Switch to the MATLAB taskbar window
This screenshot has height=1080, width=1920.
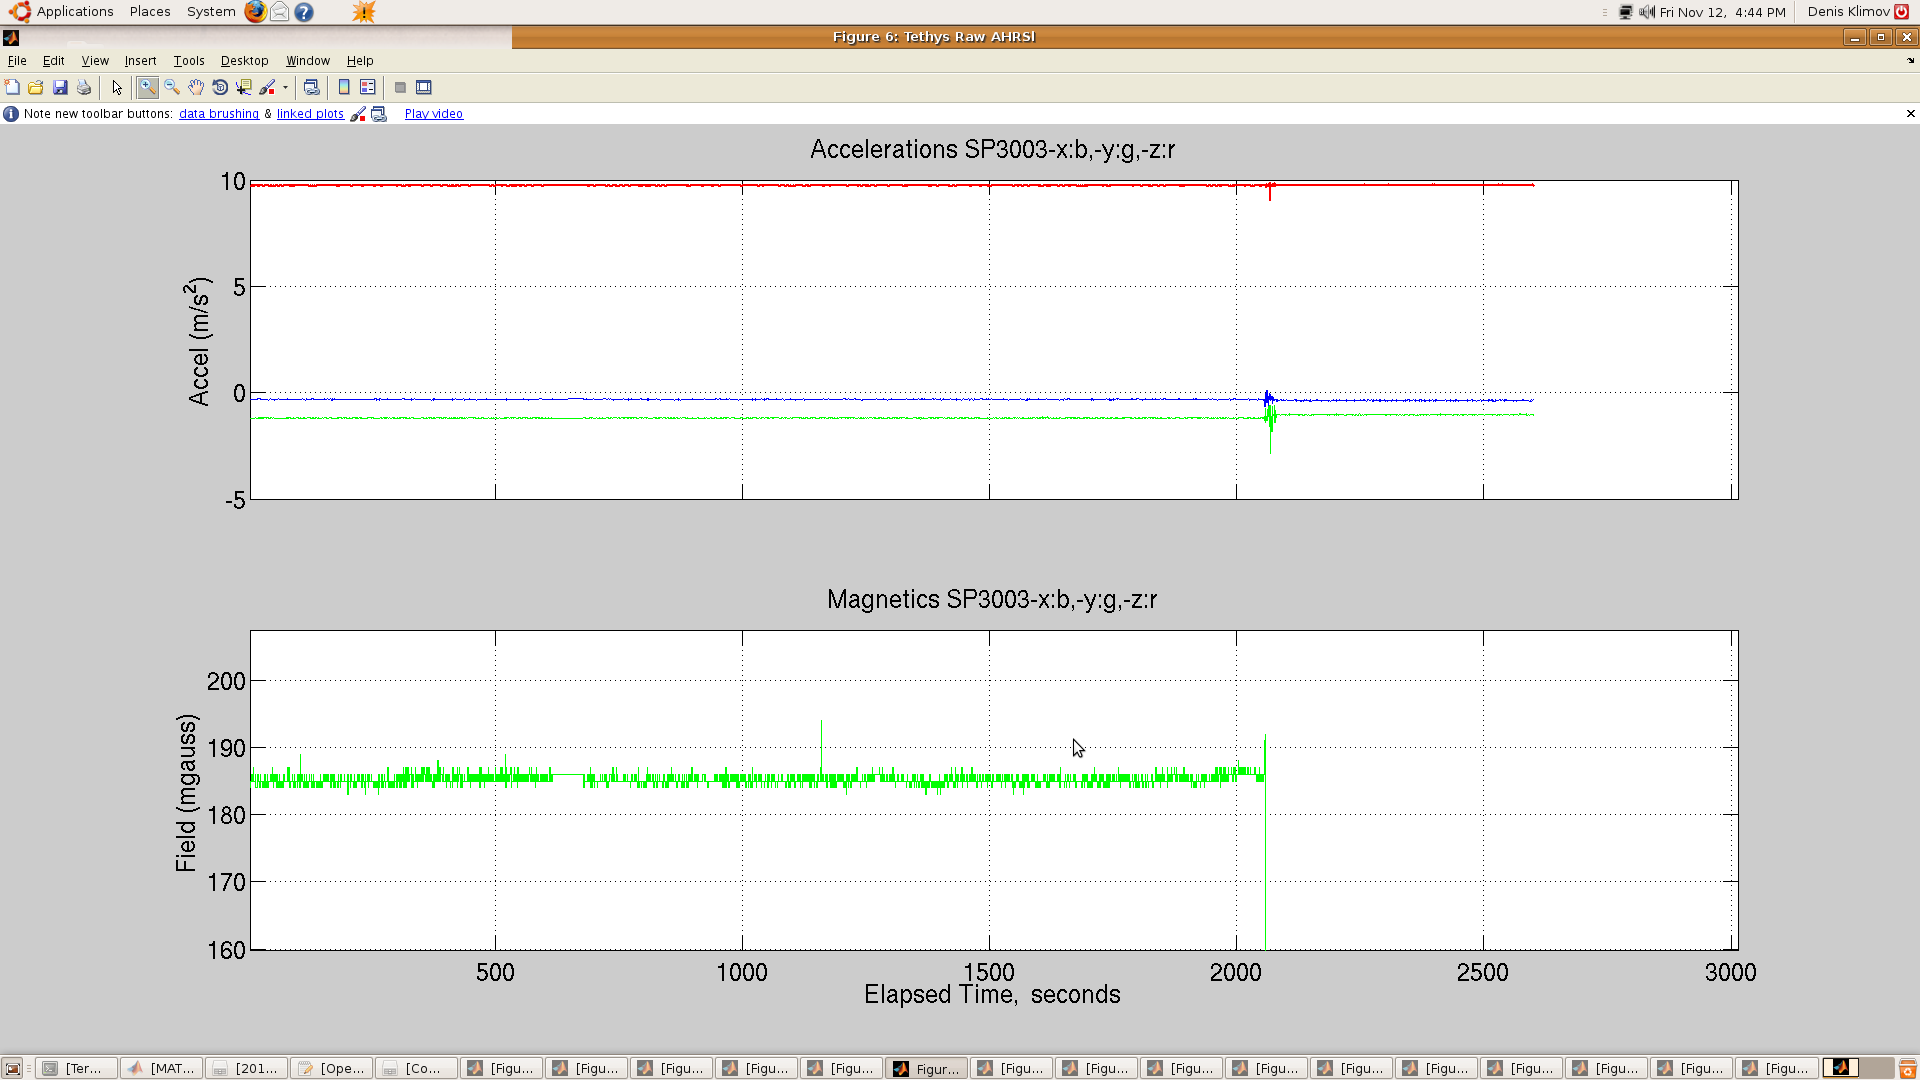pos(162,1068)
